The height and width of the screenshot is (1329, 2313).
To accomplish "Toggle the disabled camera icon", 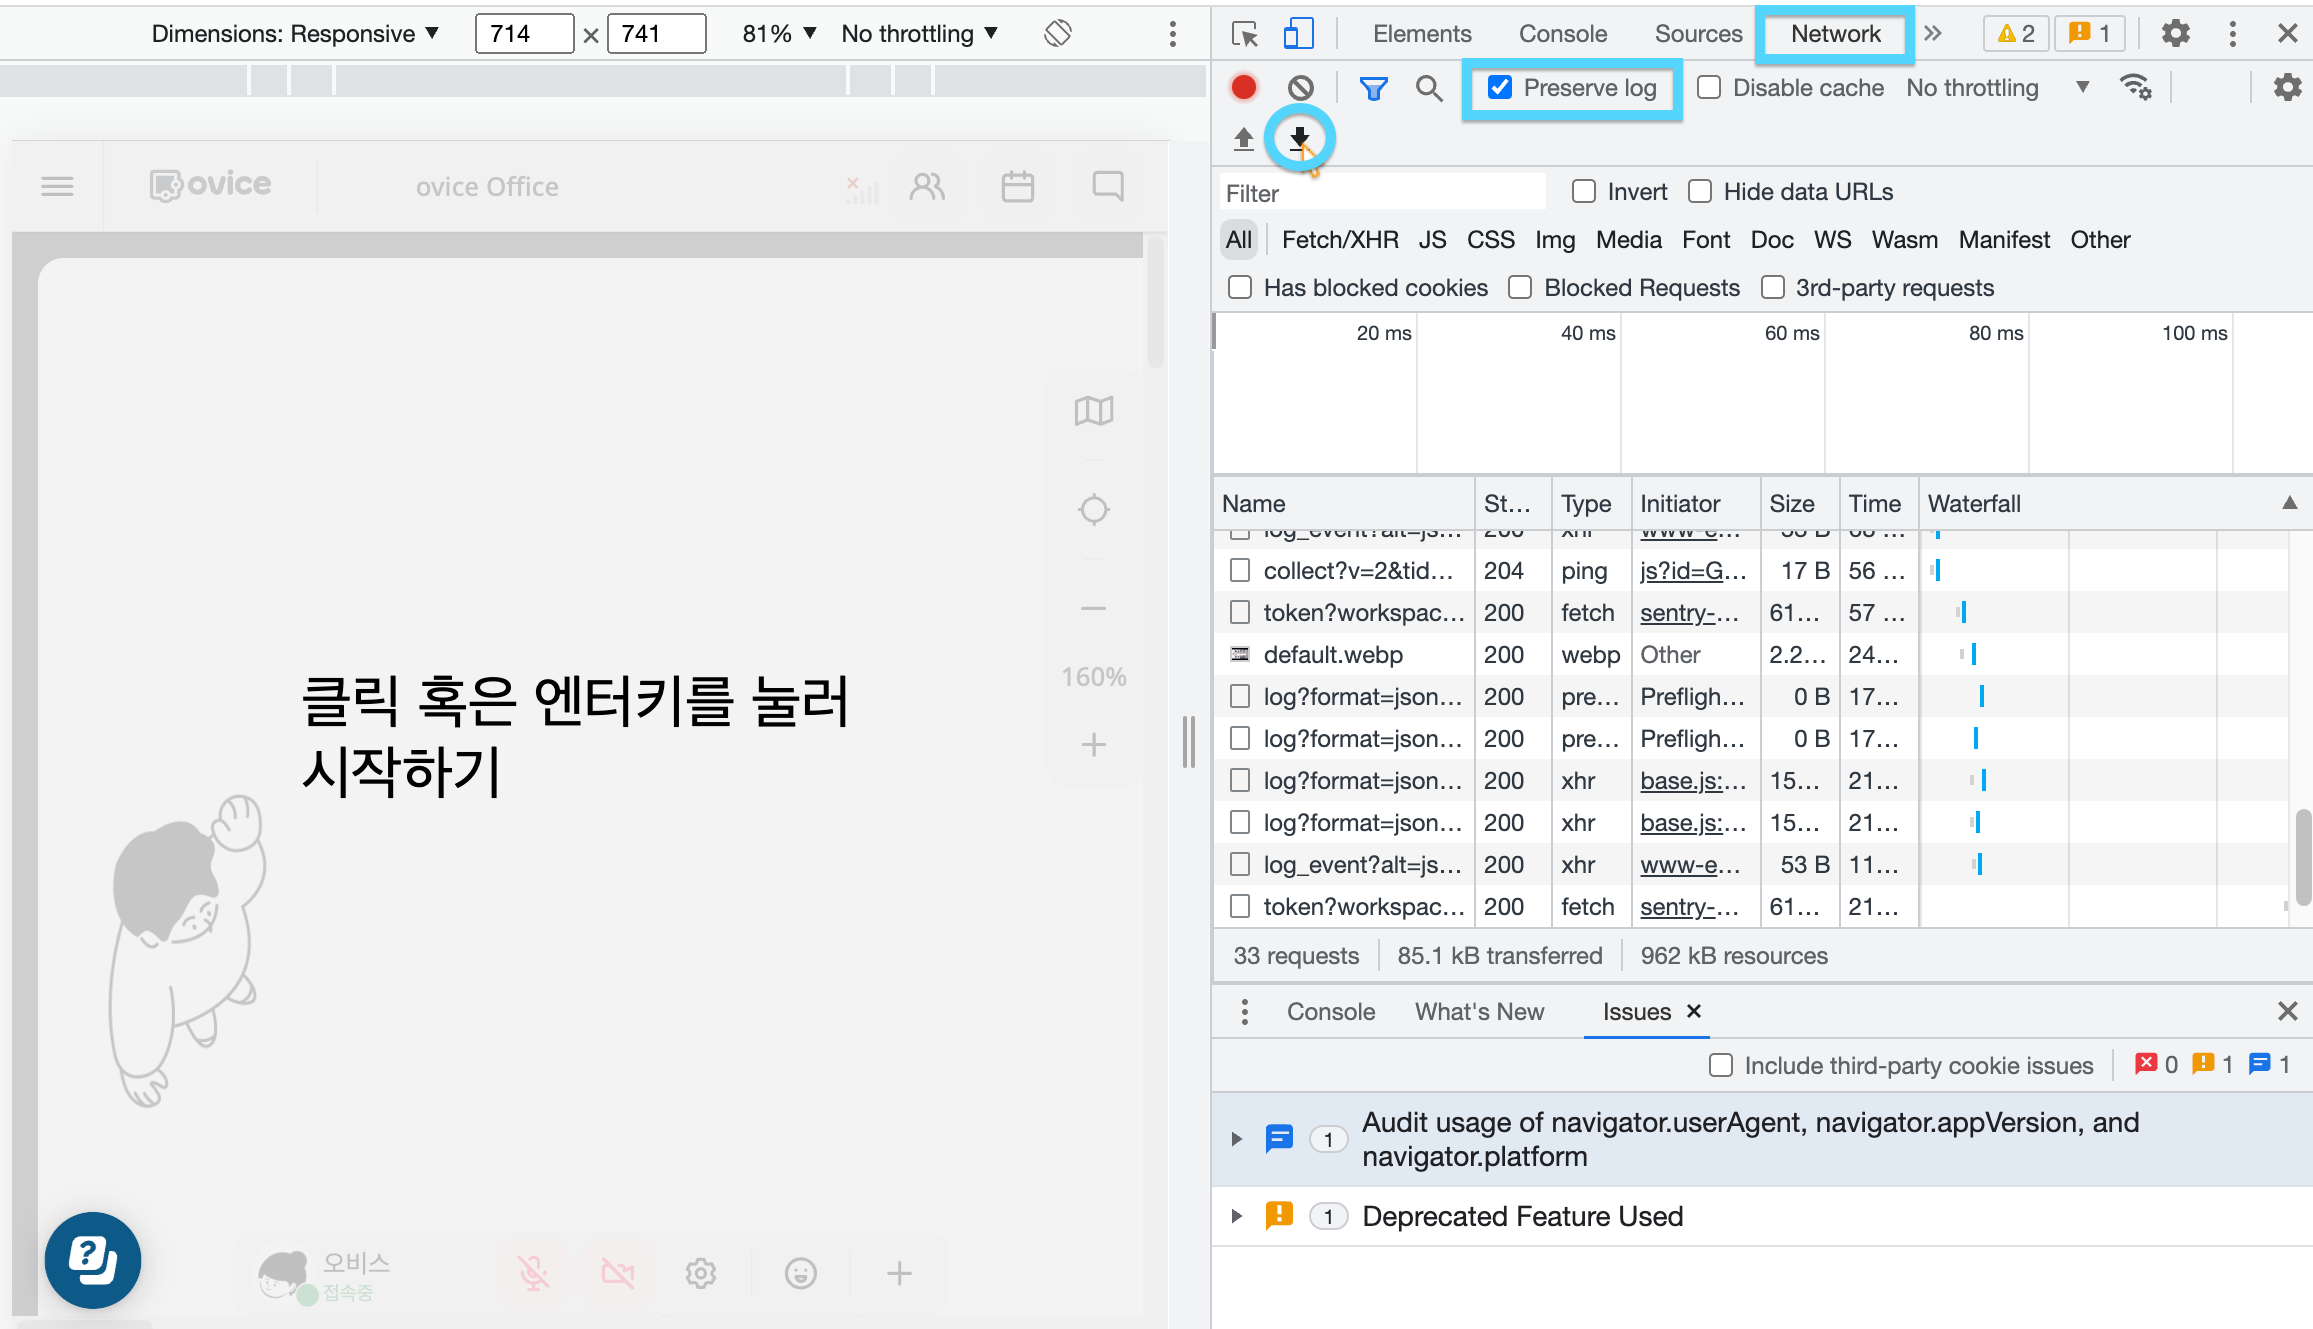I will point(617,1273).
